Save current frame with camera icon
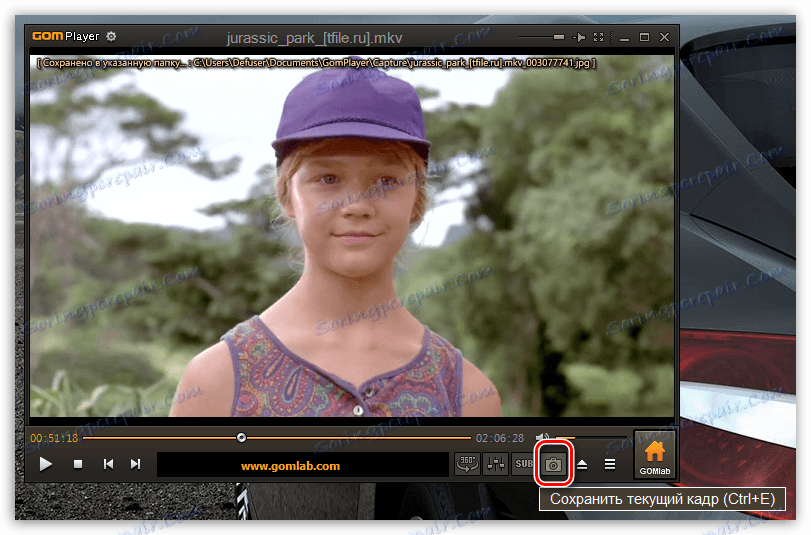The height and width of the screenshot is (535, 811). click(x=553, y=464)
